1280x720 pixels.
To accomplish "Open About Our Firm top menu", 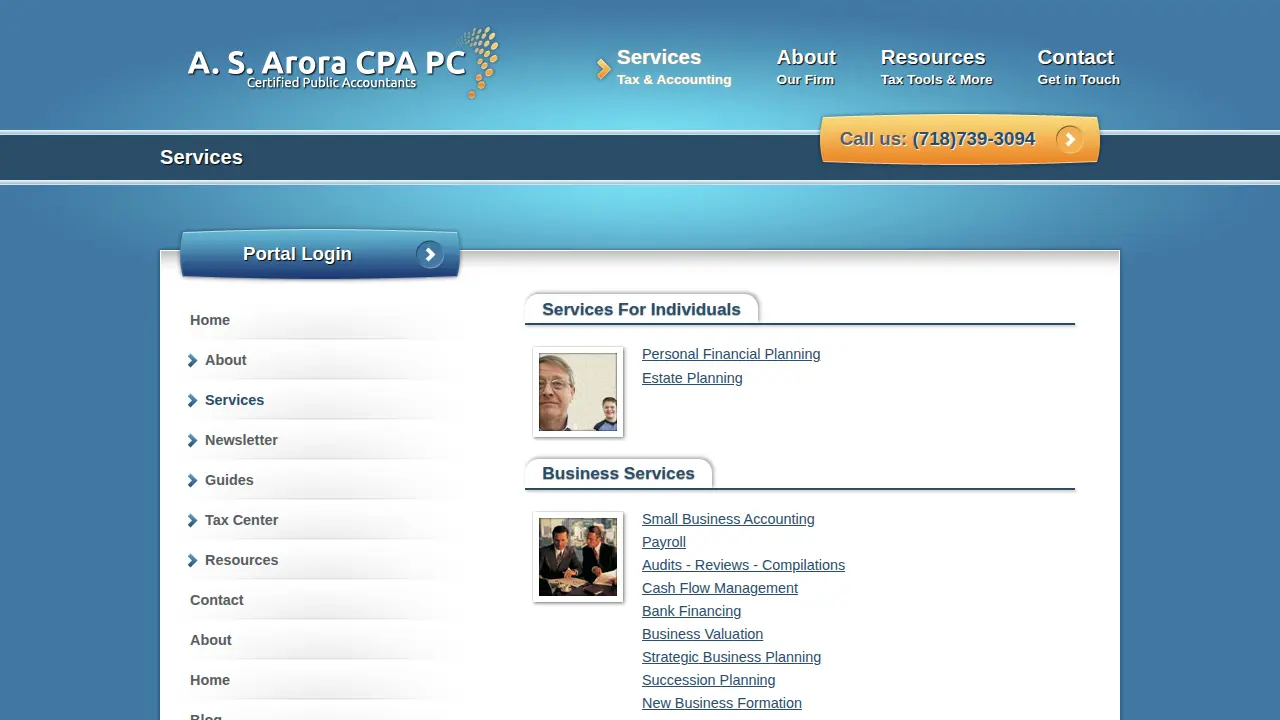I will pyautogui.click(x=806, y=67).
